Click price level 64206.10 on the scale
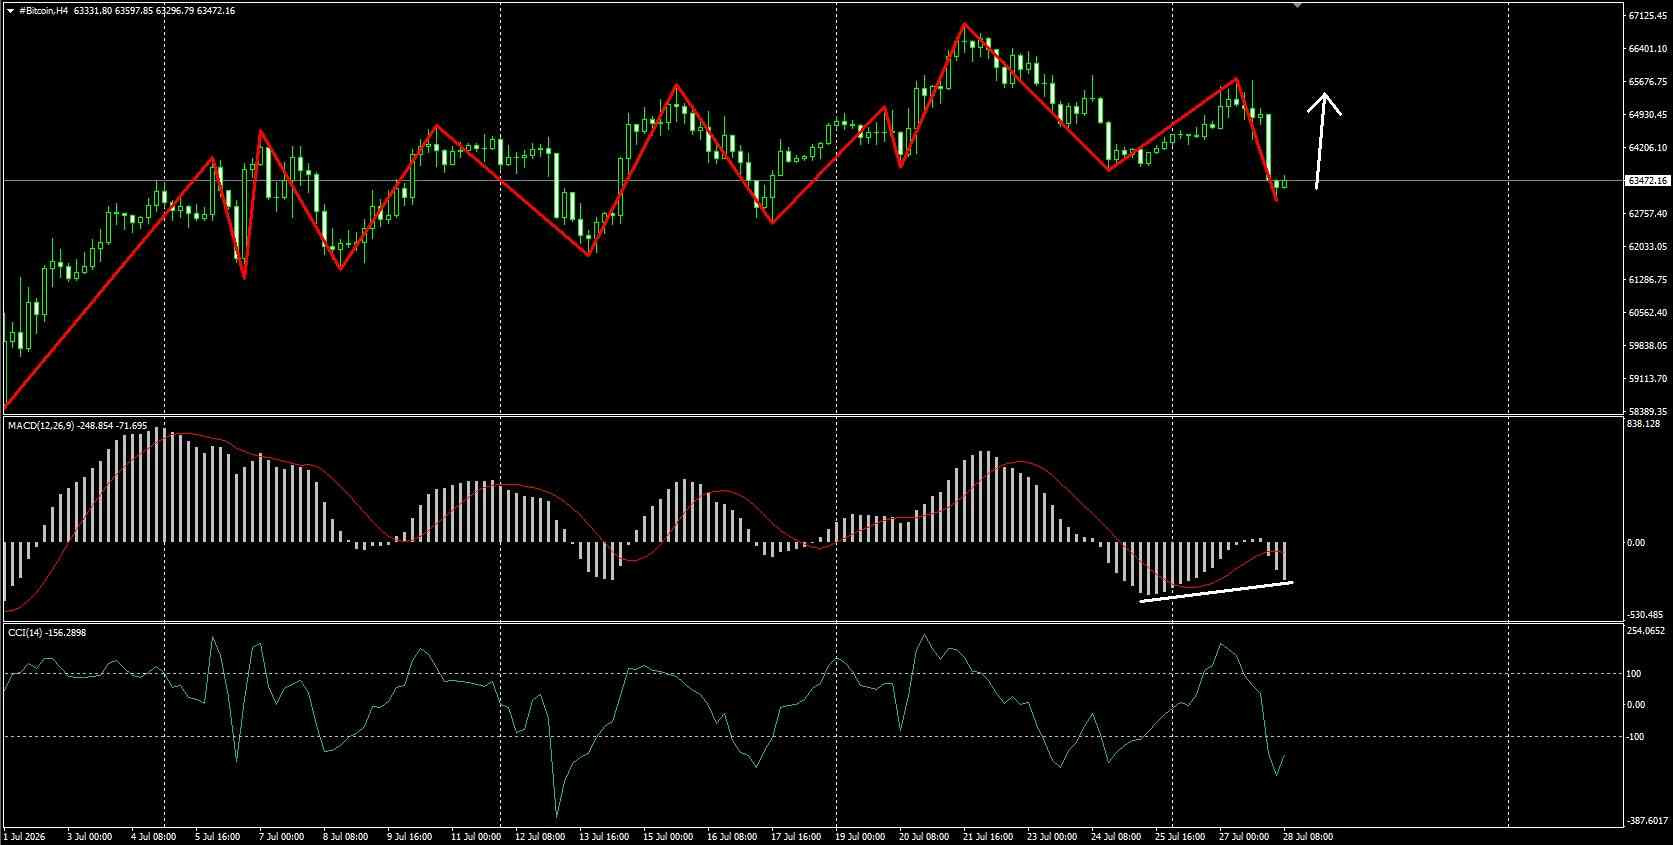Screen dimensions: 1673x845 [1648, 148]
